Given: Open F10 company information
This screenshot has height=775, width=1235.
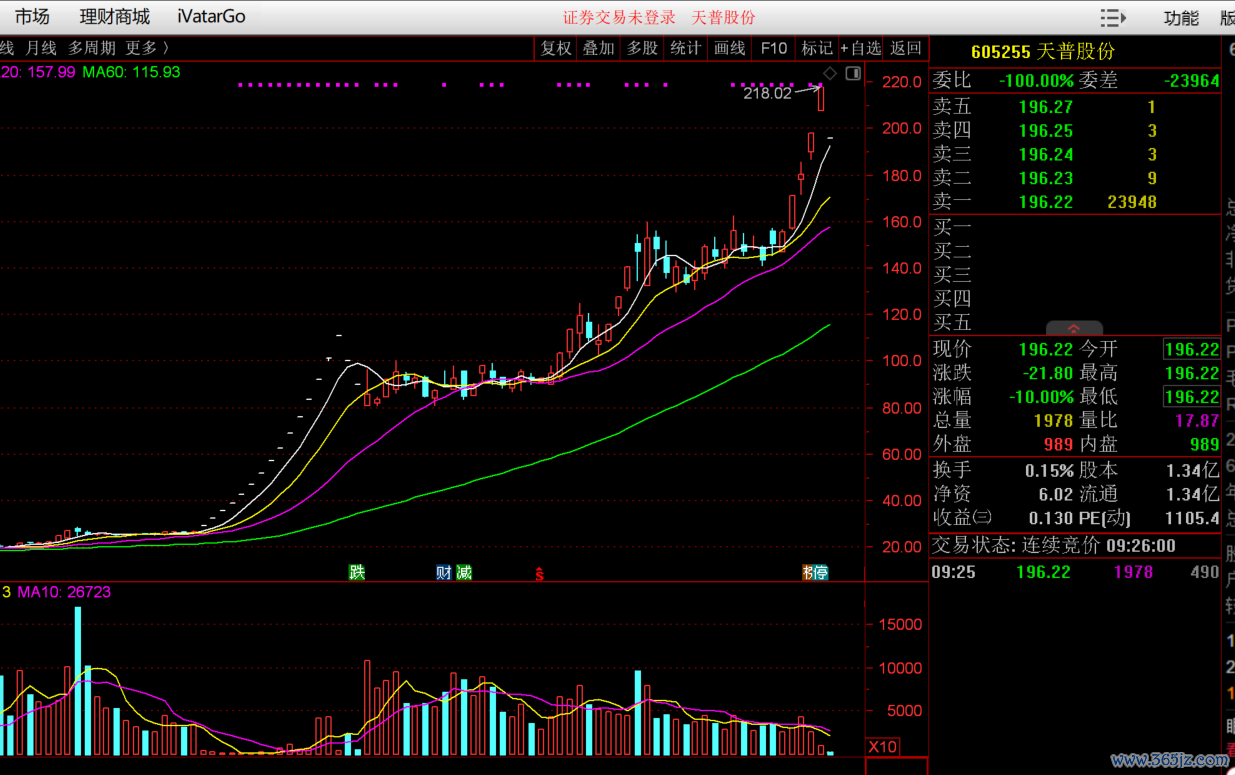Looking at the screenshot, I should (x=774, y=48).
